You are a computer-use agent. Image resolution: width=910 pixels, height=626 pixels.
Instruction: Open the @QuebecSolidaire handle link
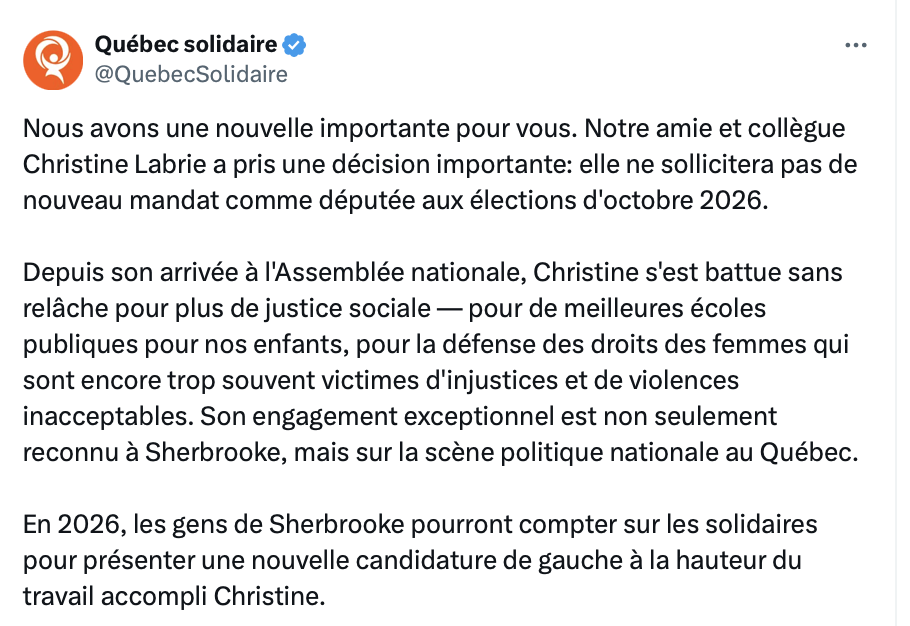click(191, 74)
